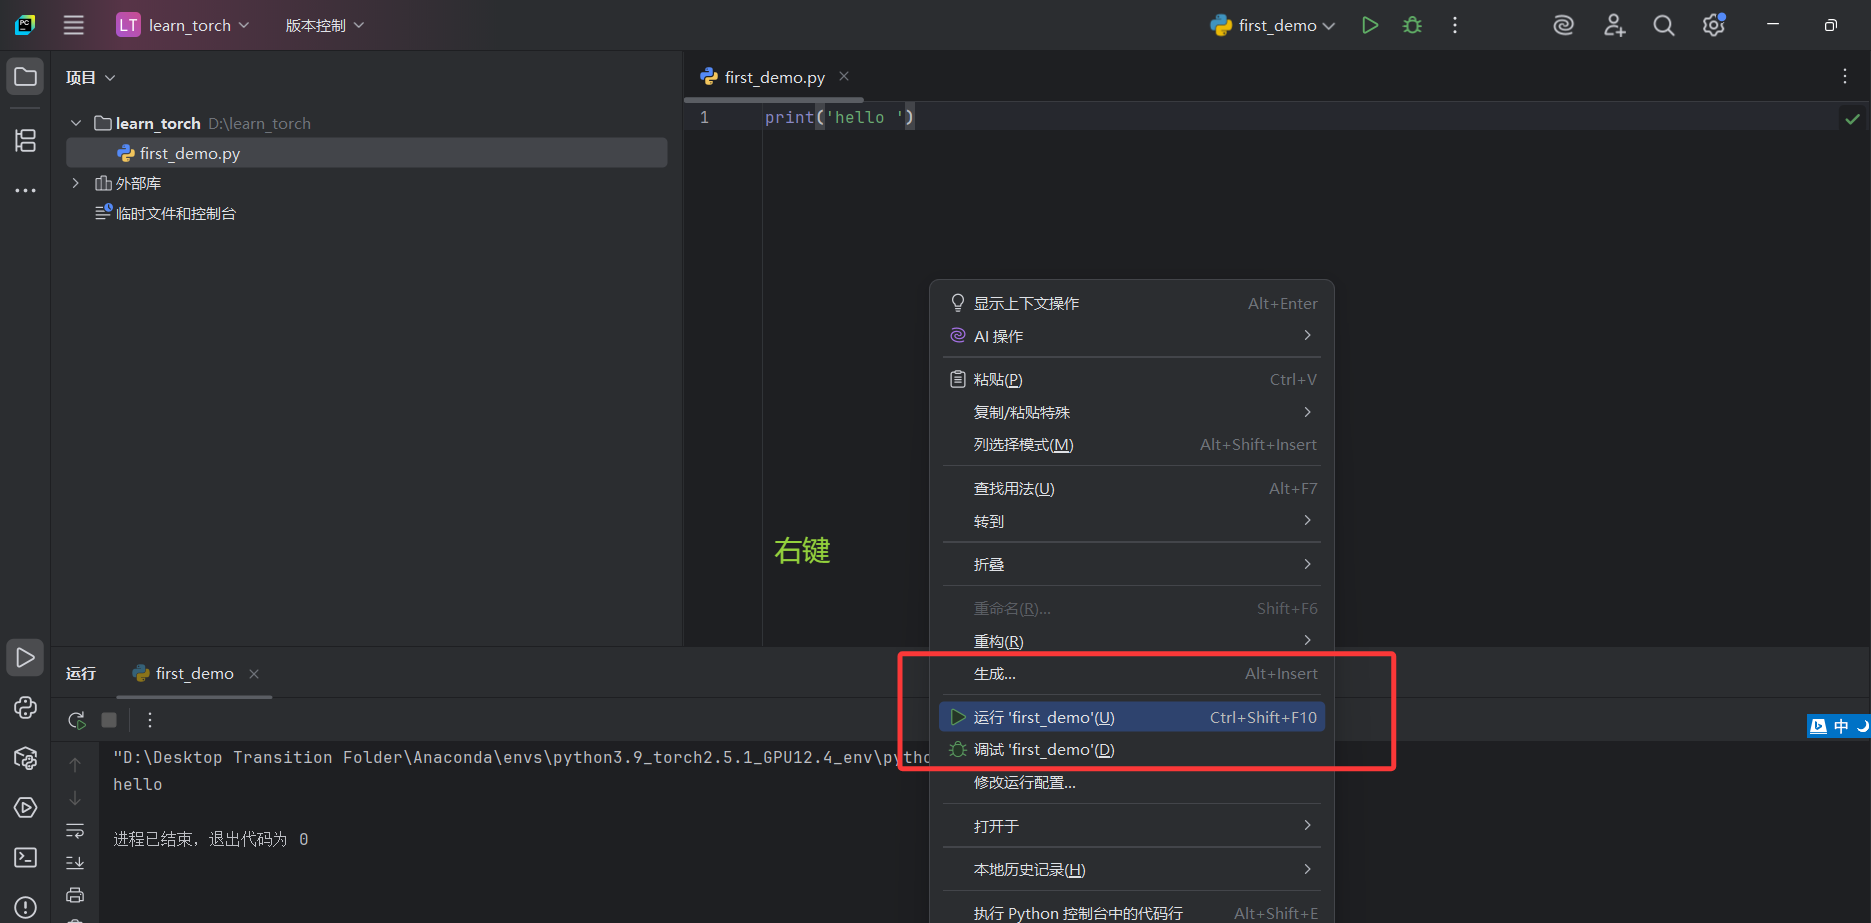Open the Python Packages sidebar icon
The width and height of the screenshot is (1871, 923).
pyautogui.click(x=25, y=758)
